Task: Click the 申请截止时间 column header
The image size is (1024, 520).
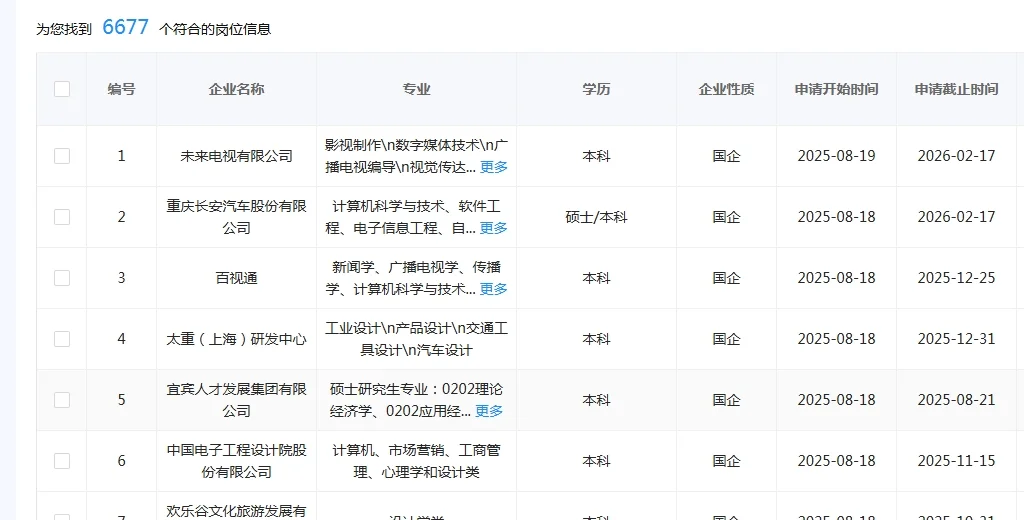Action: 957,89
